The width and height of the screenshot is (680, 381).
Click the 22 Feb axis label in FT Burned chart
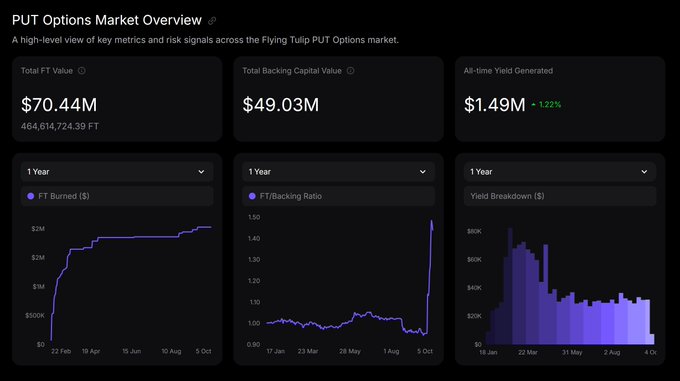61,351
